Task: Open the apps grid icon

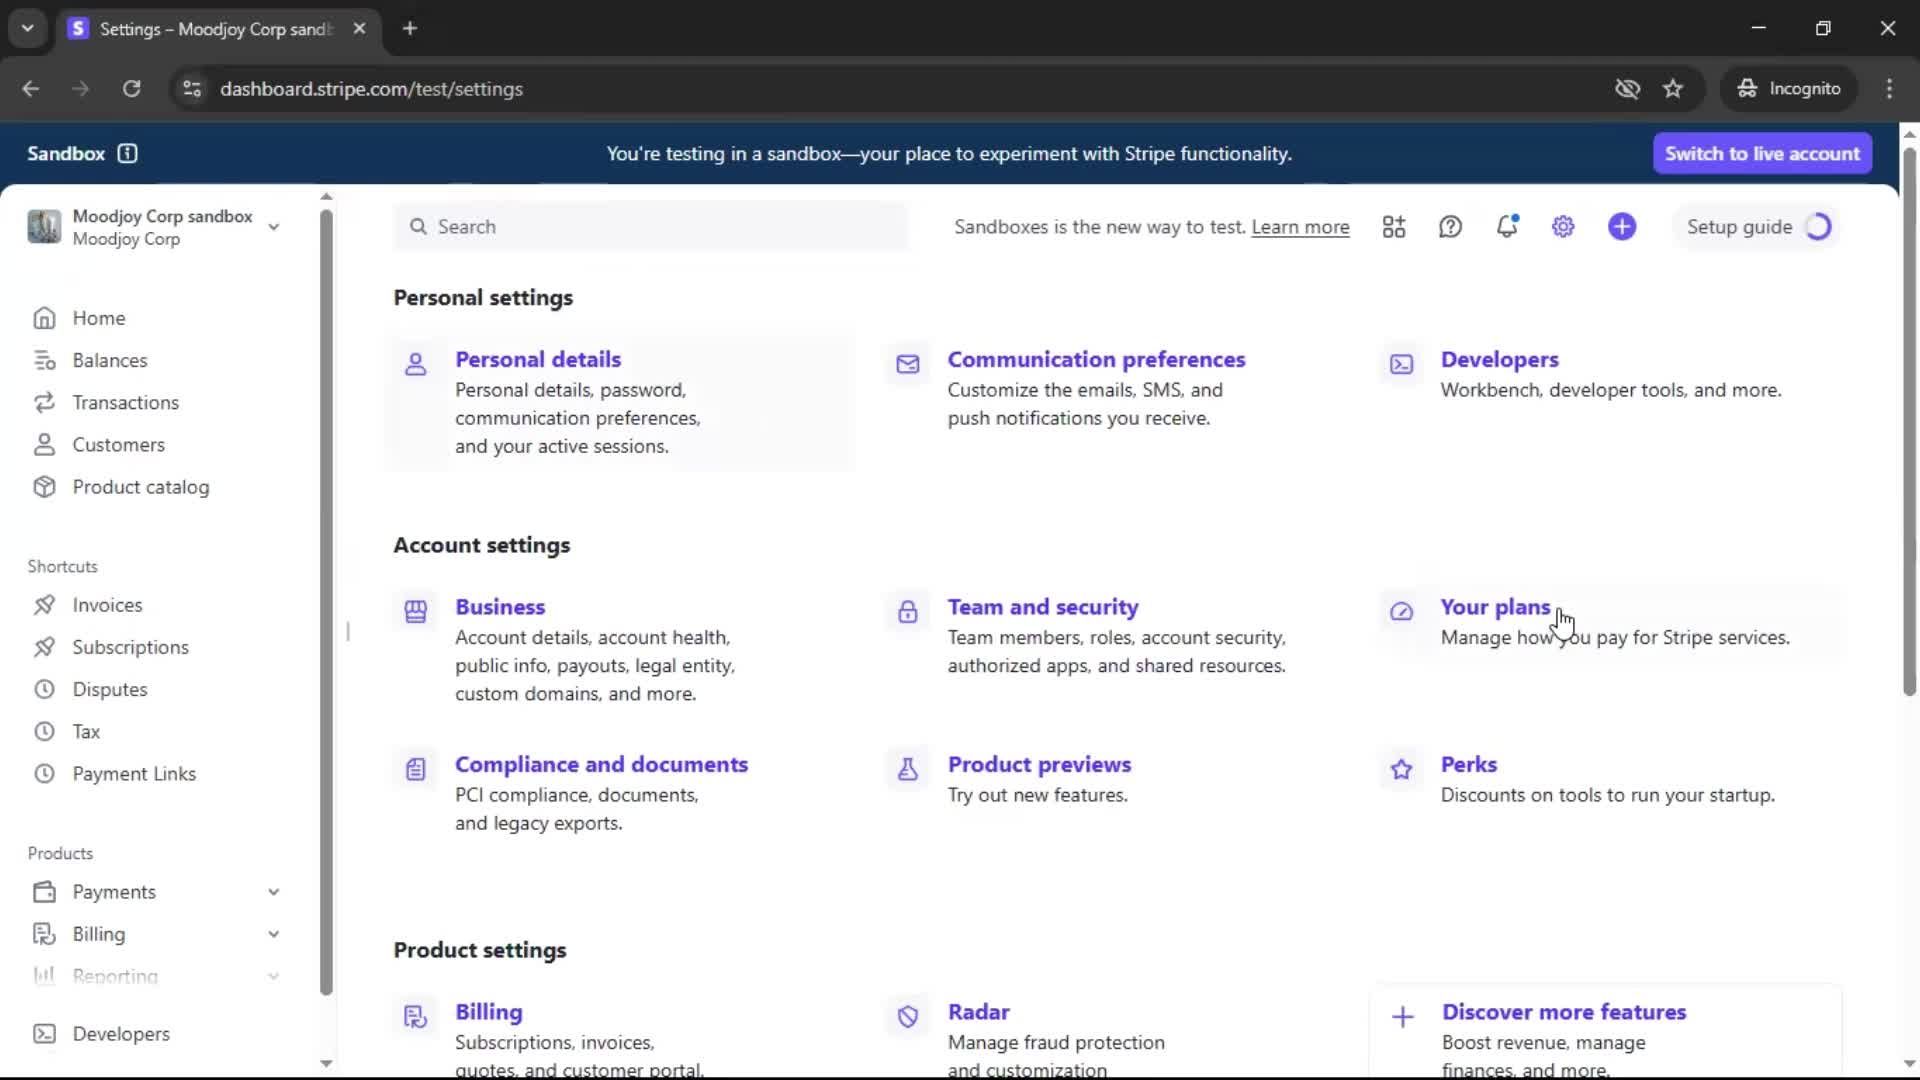Action: [x=1394, y=227]
